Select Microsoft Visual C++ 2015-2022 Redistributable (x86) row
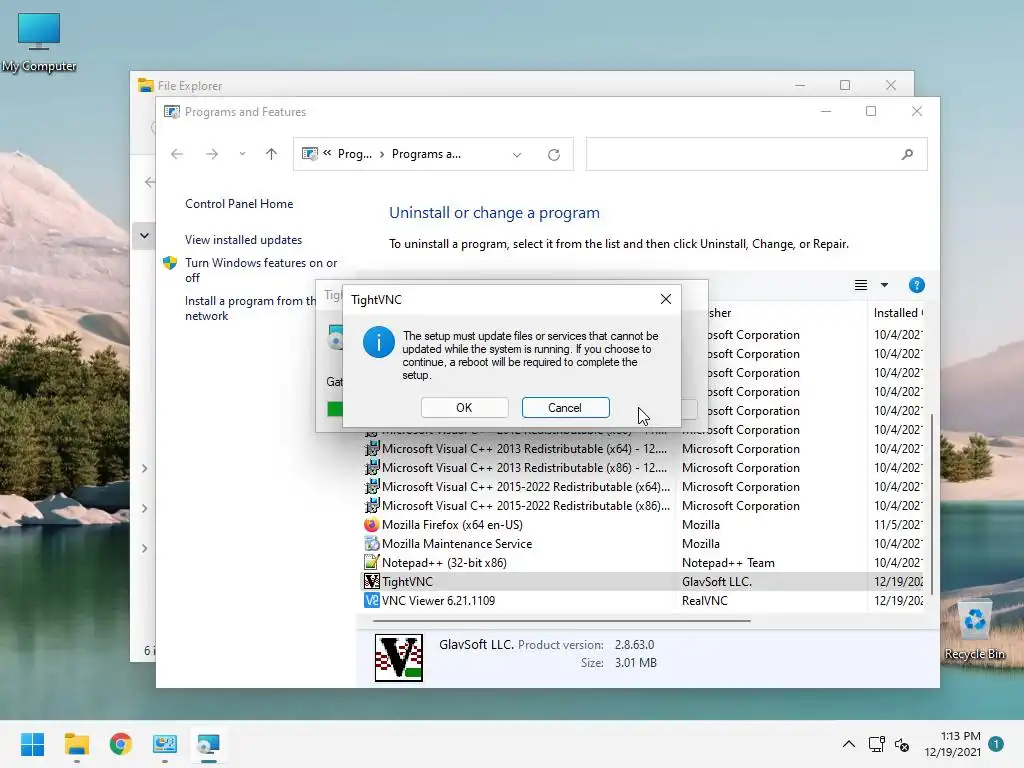 [643, 505]
